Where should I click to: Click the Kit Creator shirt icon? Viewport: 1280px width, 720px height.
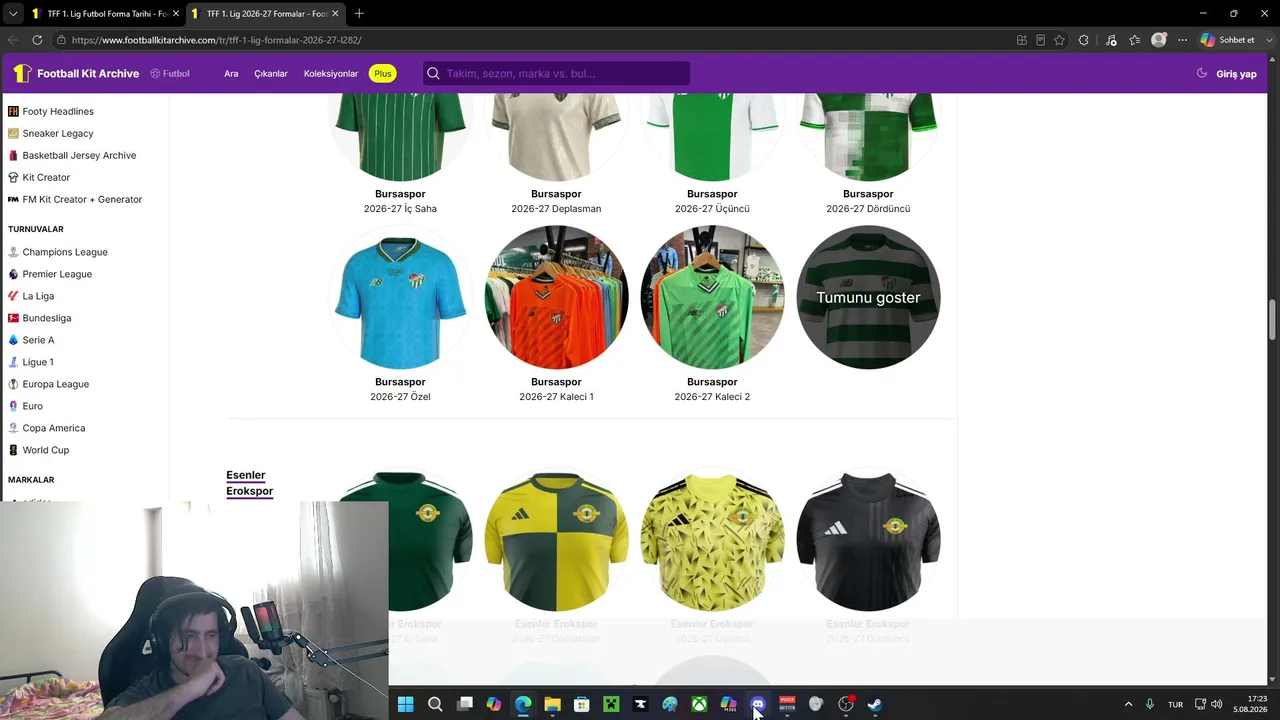coord(13,177)
